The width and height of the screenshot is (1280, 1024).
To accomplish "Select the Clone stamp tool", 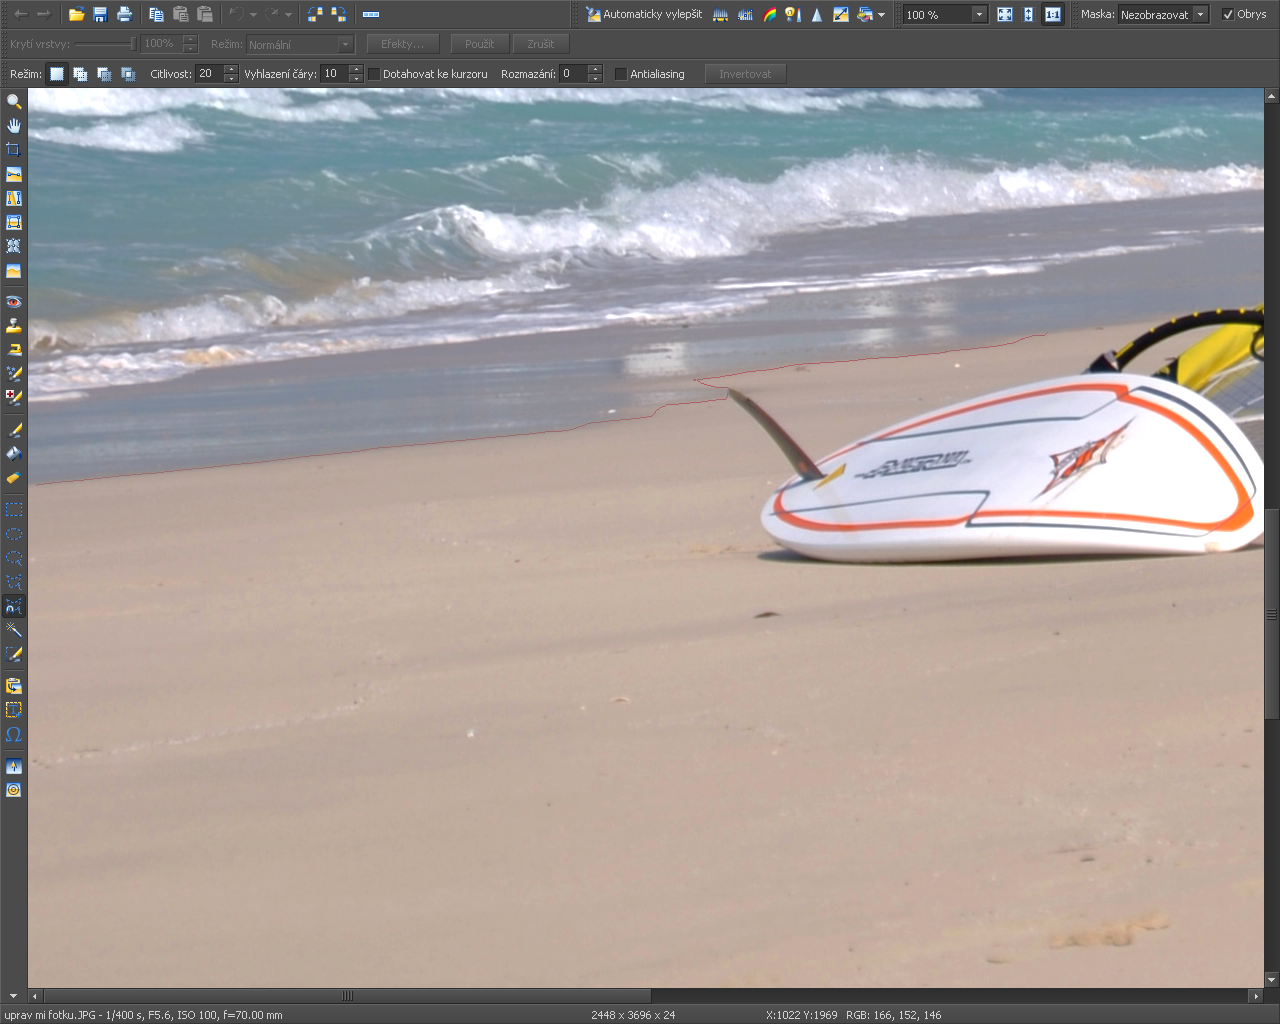I will [x=14, y=326].
